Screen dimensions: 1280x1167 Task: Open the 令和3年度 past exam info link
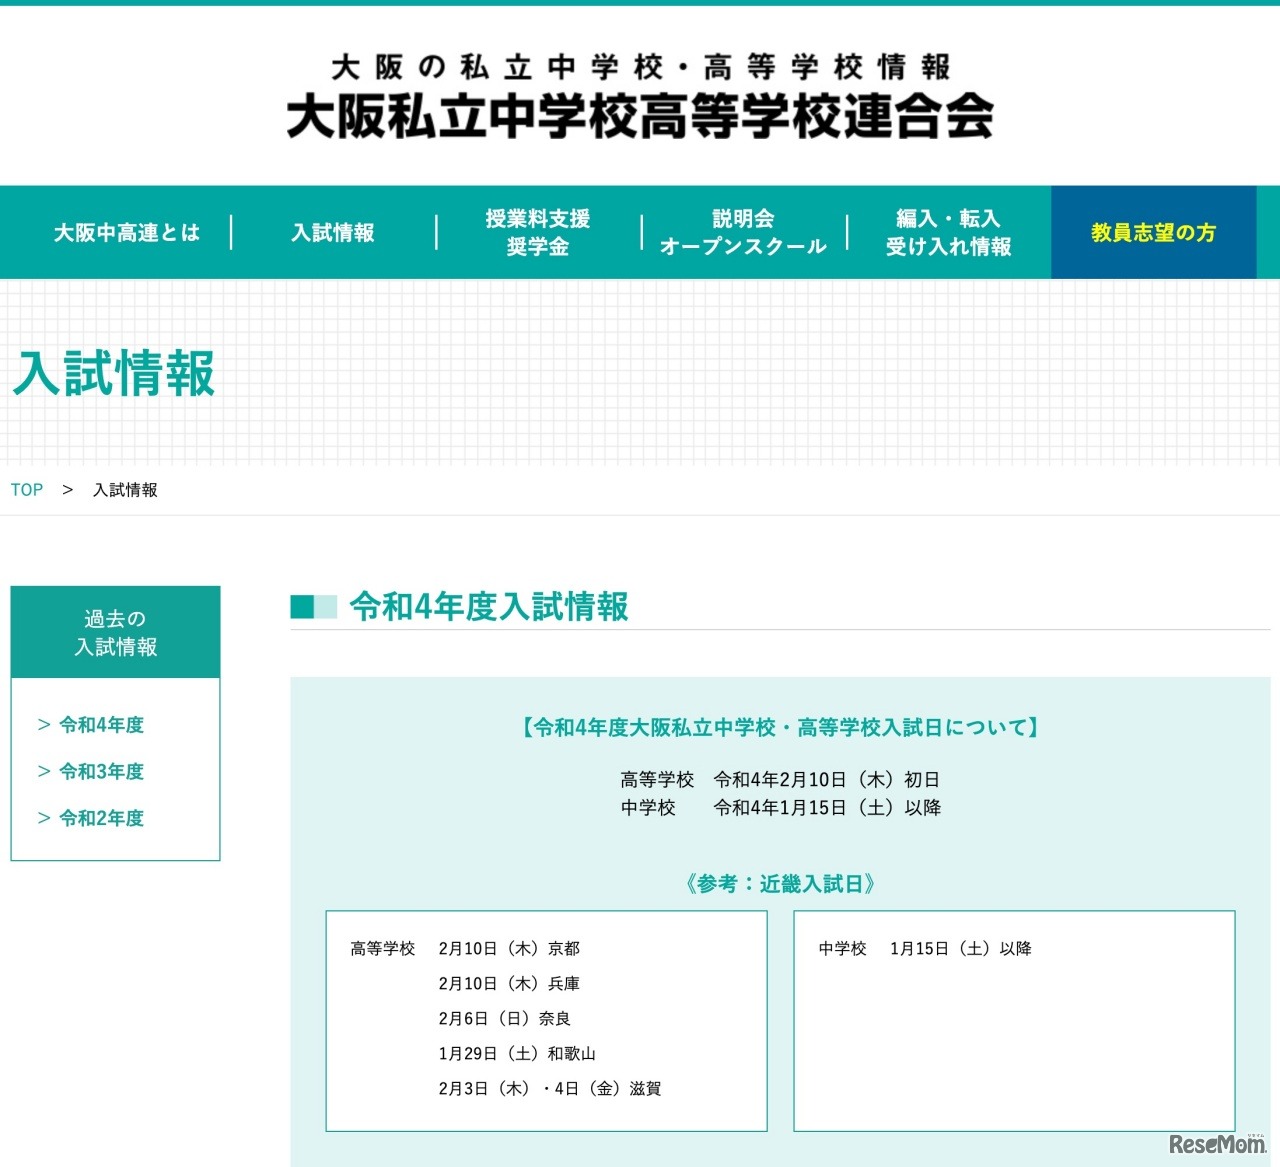point(100,771)
